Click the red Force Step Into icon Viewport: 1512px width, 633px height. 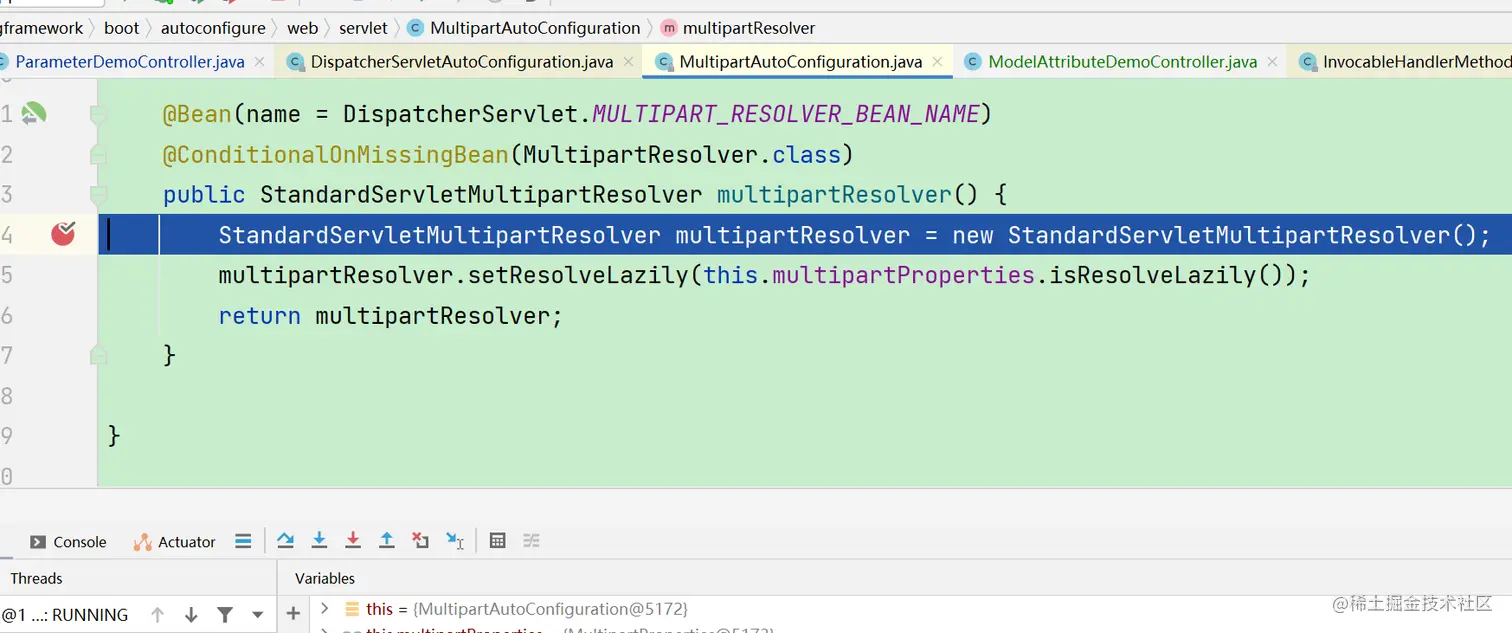pyautogui.click(x=353, y=541)
